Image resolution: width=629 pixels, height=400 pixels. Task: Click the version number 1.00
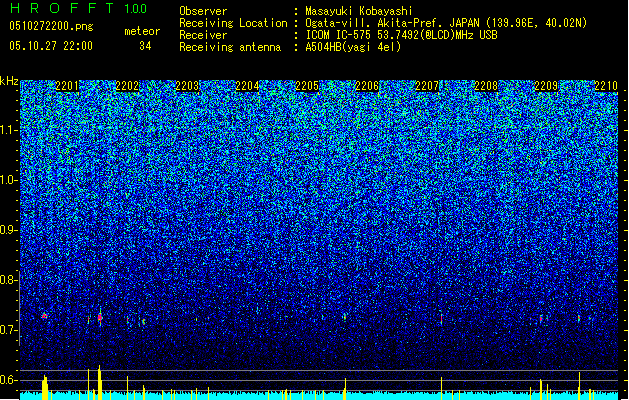135,9
